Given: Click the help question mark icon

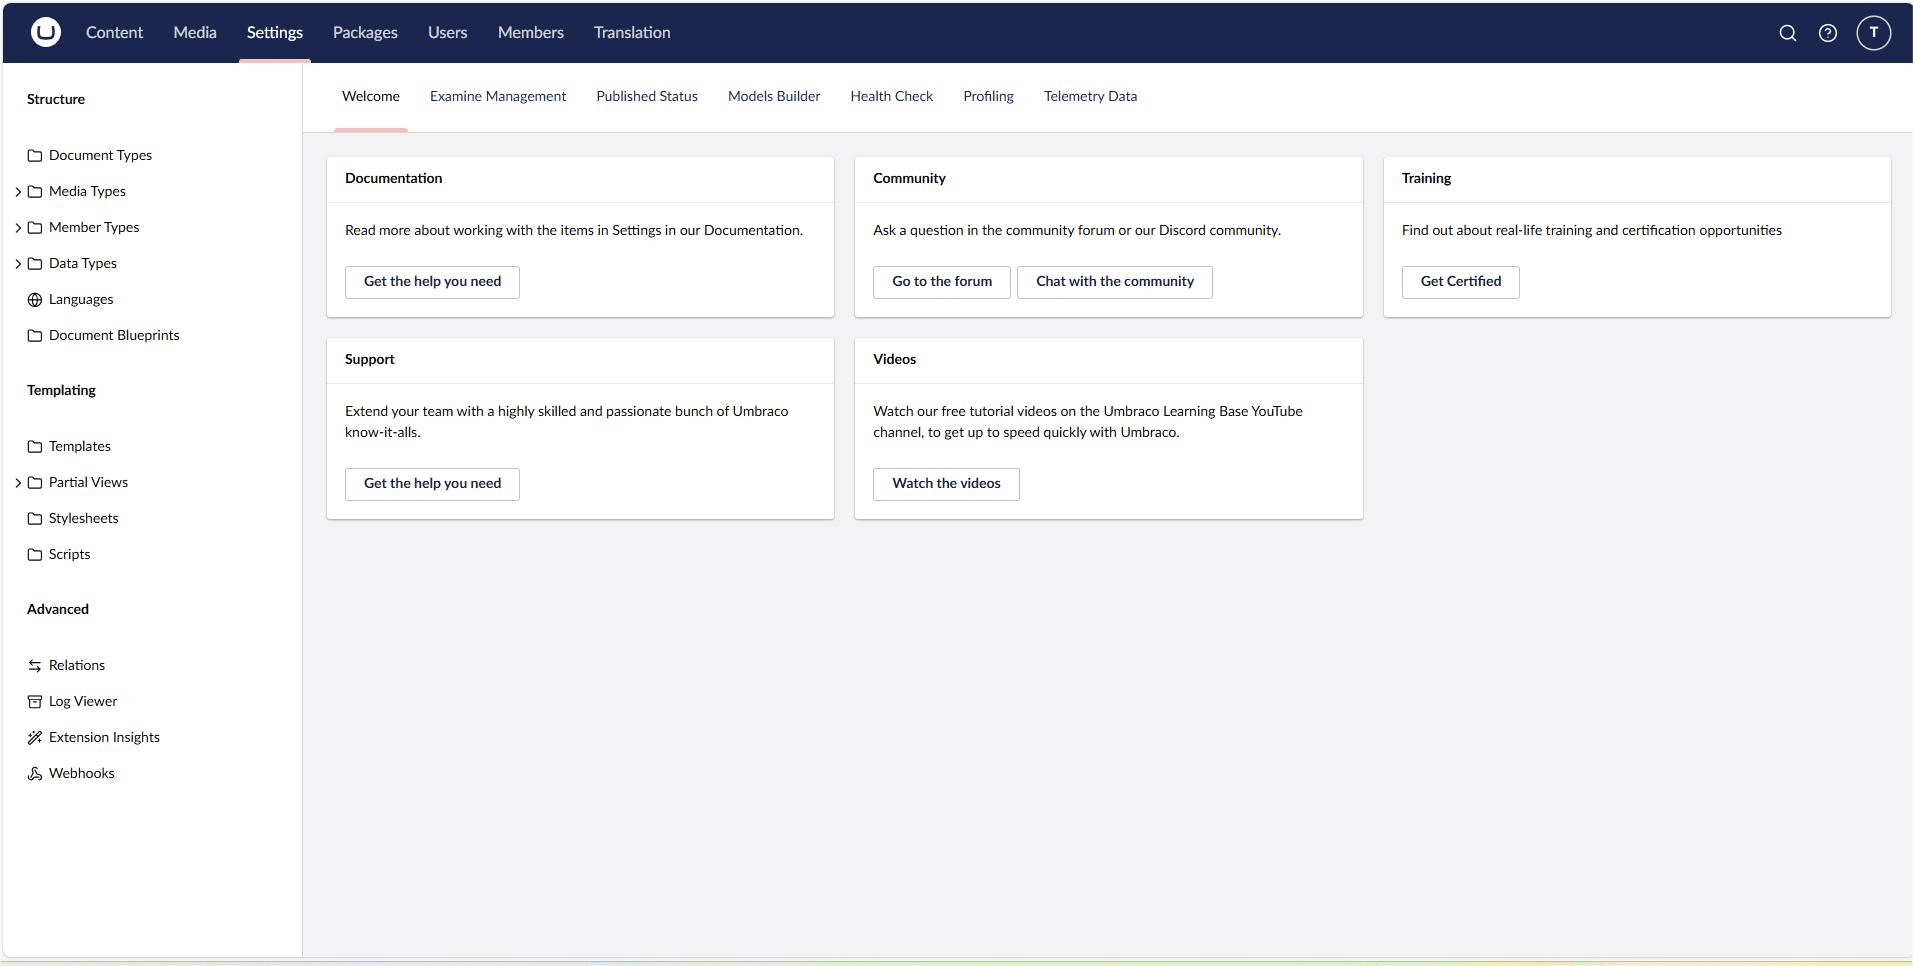Looking at the screenshot, I should [1828, 32].
